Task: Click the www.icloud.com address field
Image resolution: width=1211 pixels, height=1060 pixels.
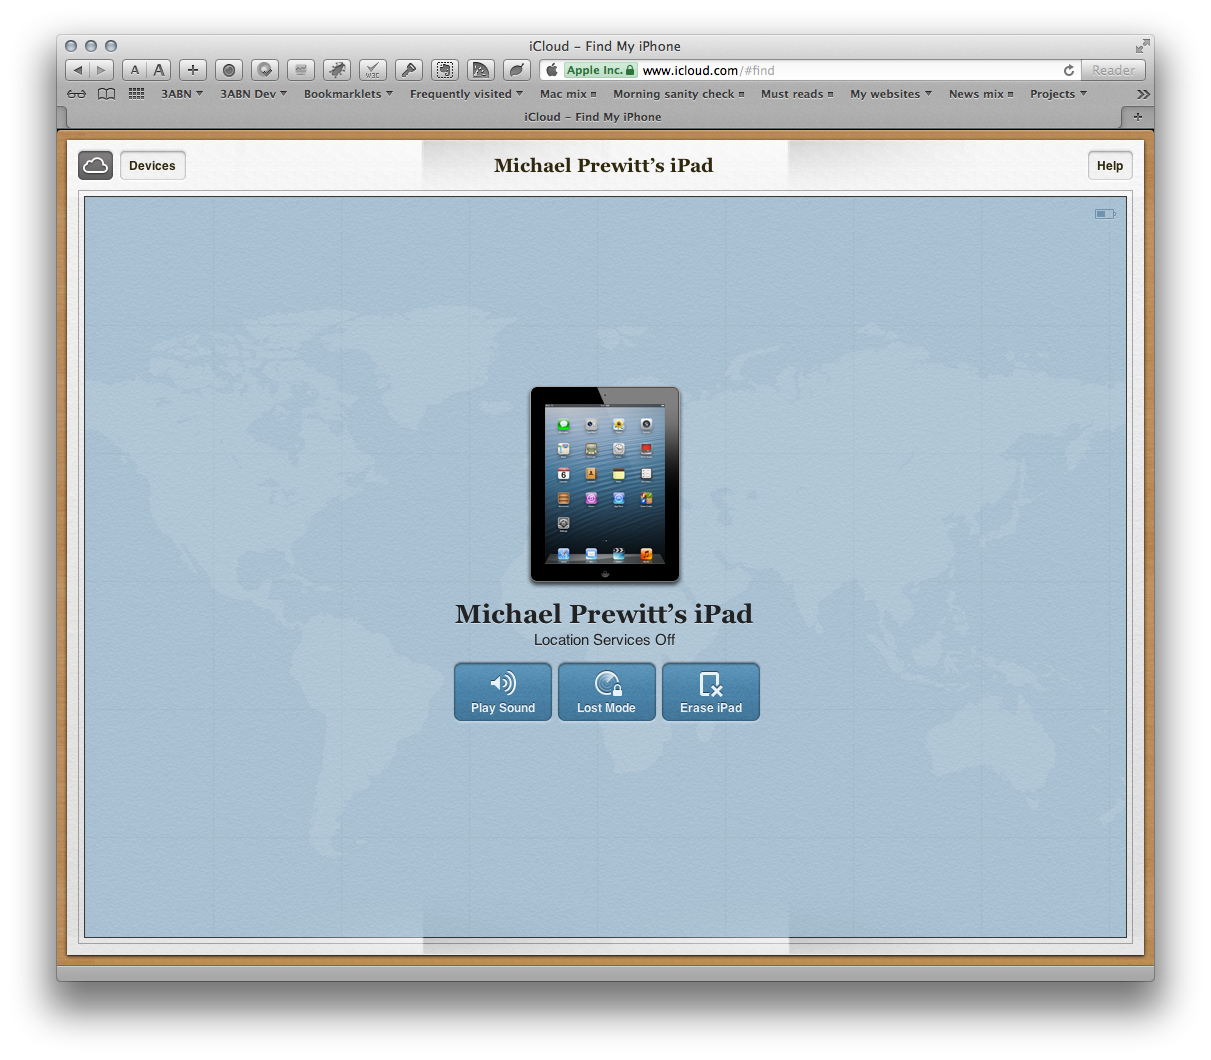Action: click(x=810, y=70)
